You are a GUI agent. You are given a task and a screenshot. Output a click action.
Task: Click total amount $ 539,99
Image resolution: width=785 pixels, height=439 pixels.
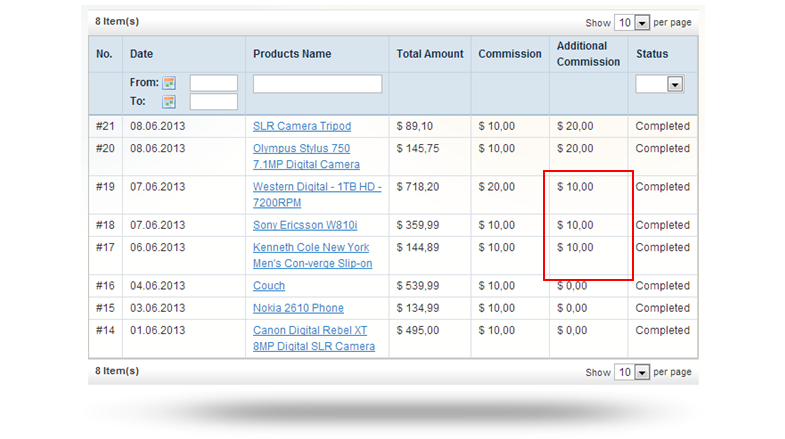tap(418, 286)
